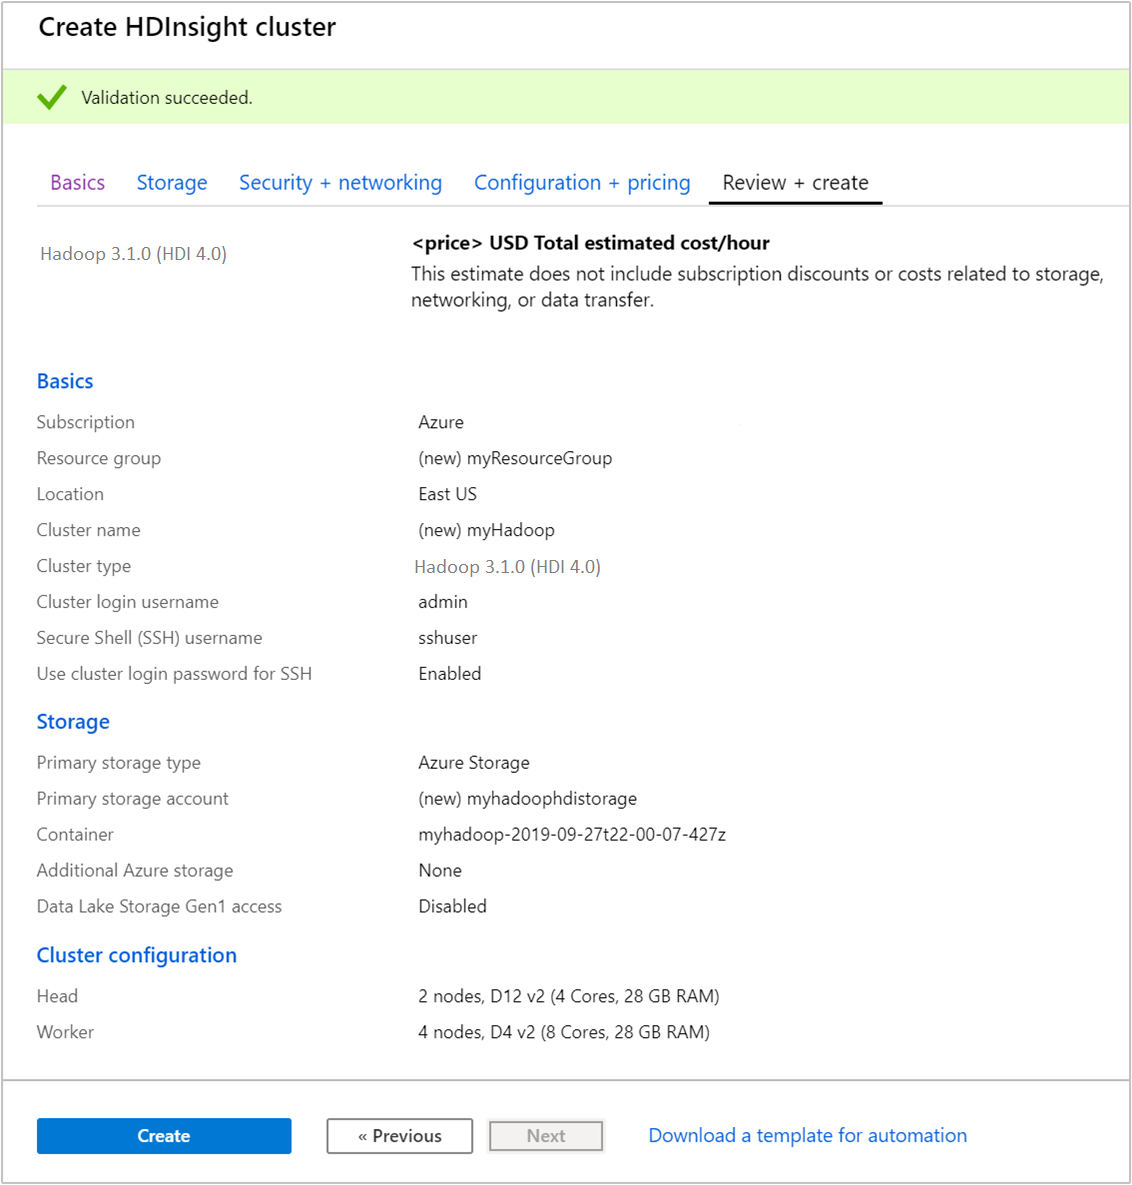Viewport: 1132px width, 1185px height.
Task: Open the Basics section heading link
Action: (64, 381)
